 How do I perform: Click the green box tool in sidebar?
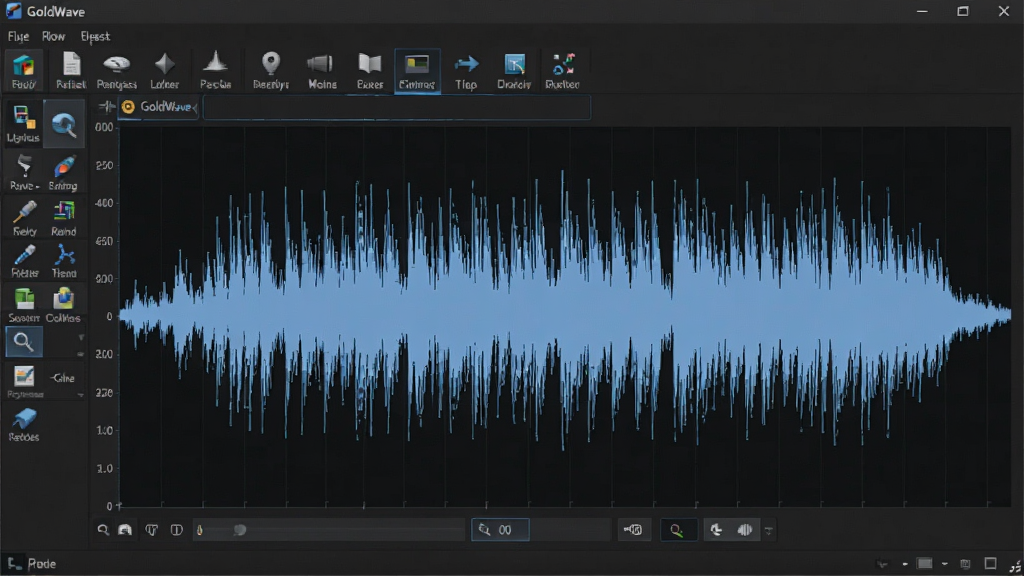click(x=24, y=298)
